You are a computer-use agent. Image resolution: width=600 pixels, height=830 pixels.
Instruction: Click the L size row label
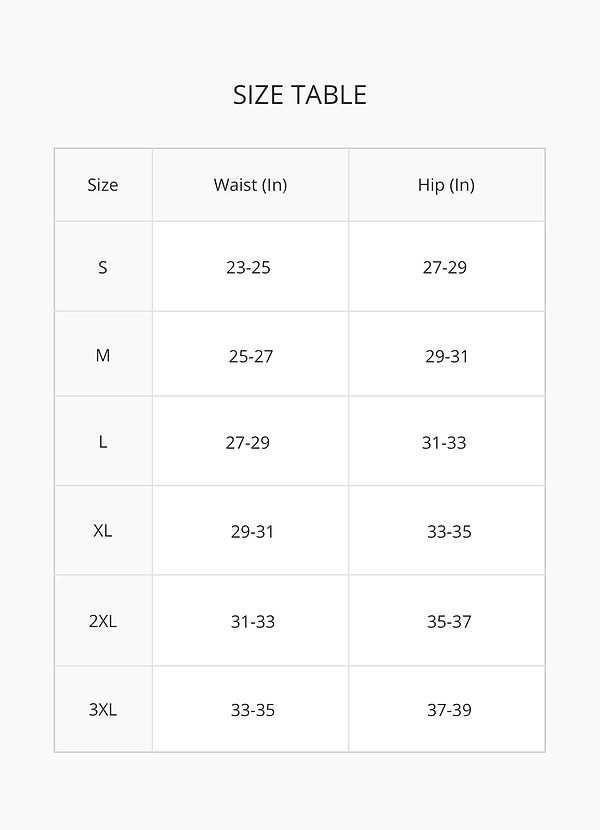pos(103,442)
